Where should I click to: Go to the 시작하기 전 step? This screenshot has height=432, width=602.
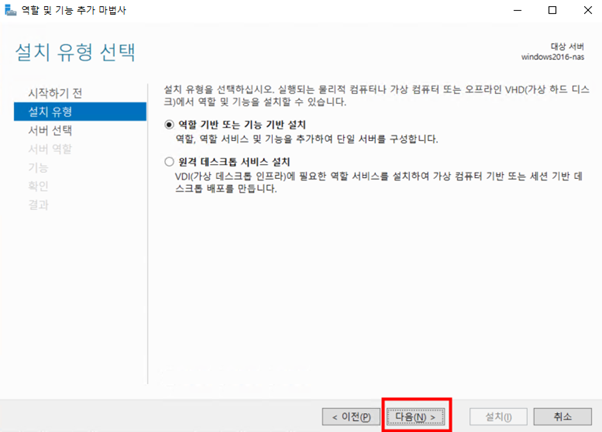(55, 93)
